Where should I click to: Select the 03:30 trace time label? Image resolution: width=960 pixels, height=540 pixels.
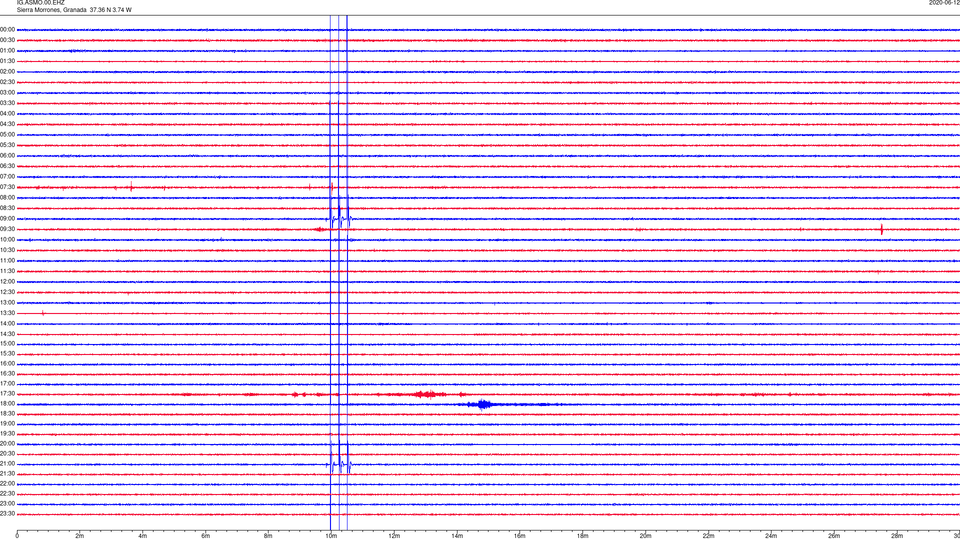point(7,103)
